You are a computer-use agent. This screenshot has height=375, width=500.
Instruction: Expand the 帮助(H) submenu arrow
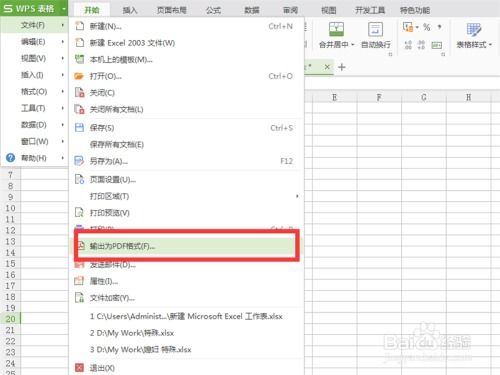63,158
